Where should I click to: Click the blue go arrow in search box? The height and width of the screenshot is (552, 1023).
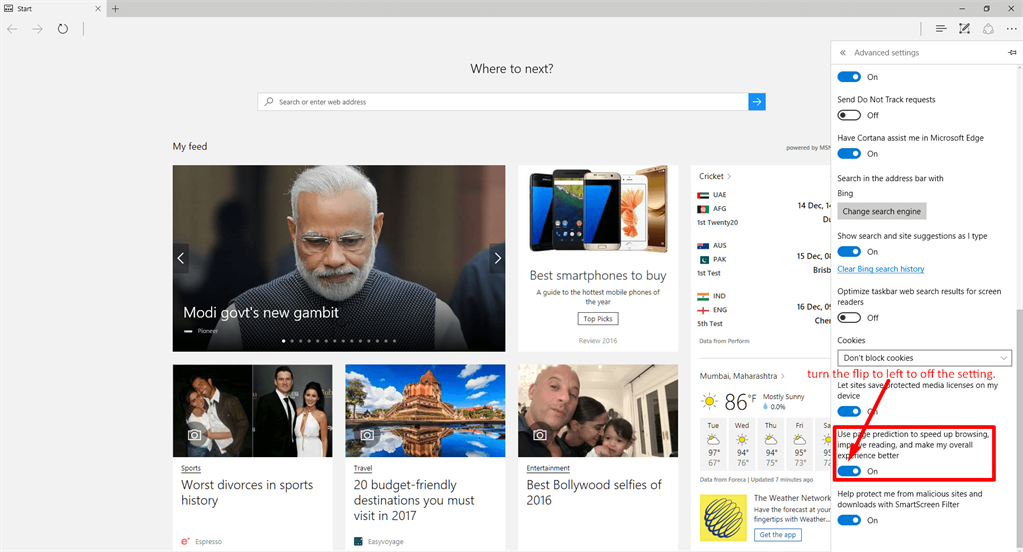pyautogui.click(x=757, y=102)
